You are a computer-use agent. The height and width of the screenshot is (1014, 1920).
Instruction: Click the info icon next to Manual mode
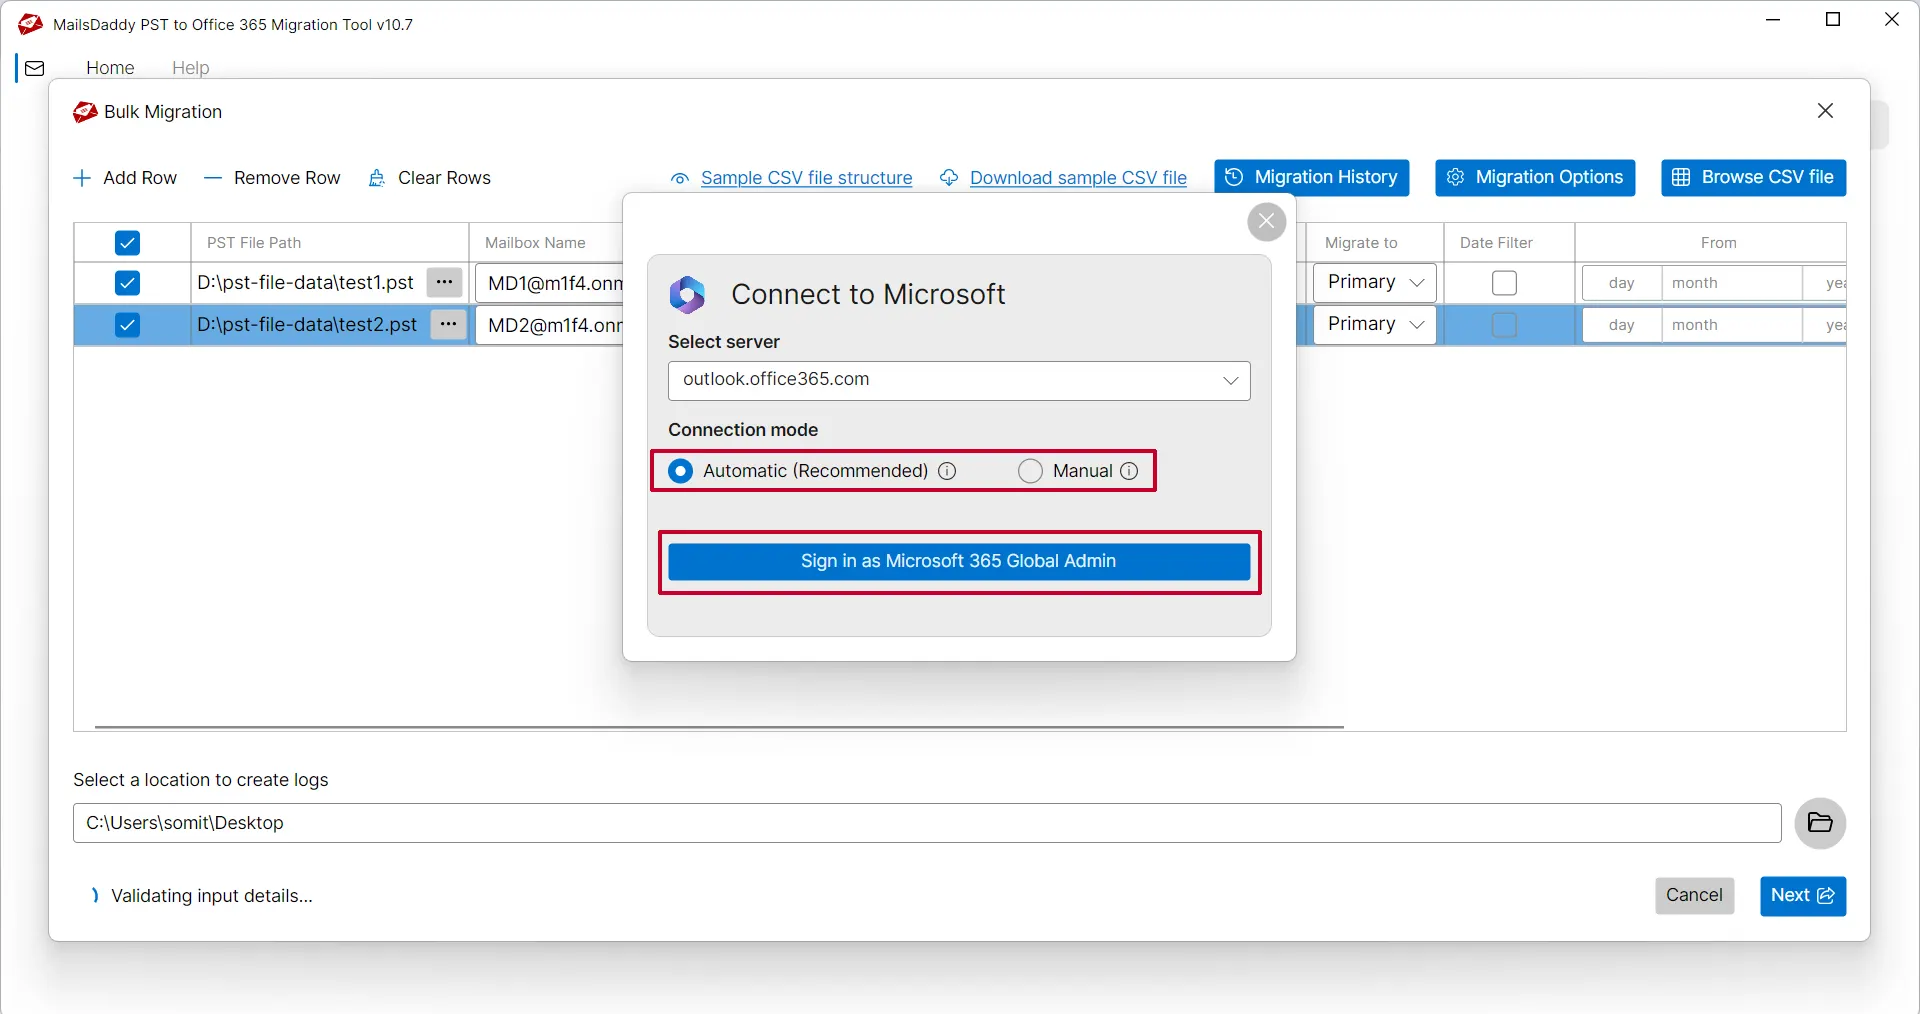coord(1130,471)
